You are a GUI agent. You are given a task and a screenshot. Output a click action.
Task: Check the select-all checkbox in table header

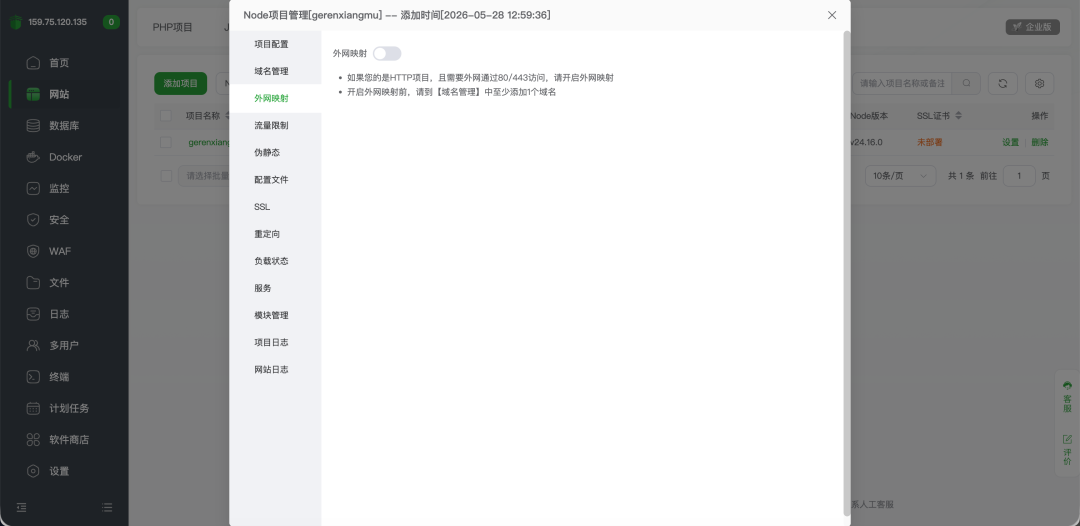point(166,116)
